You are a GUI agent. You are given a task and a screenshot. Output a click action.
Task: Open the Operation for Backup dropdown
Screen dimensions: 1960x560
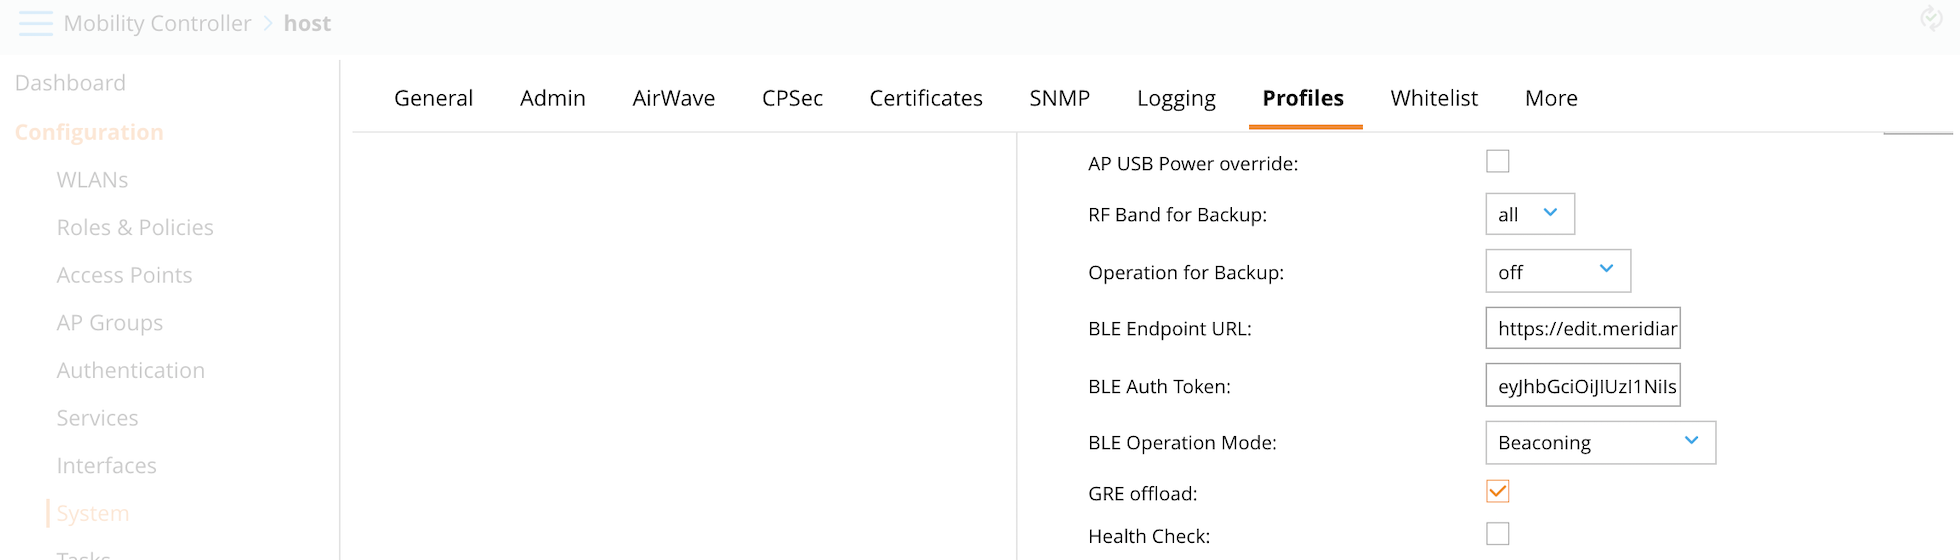coord(1558,271)
